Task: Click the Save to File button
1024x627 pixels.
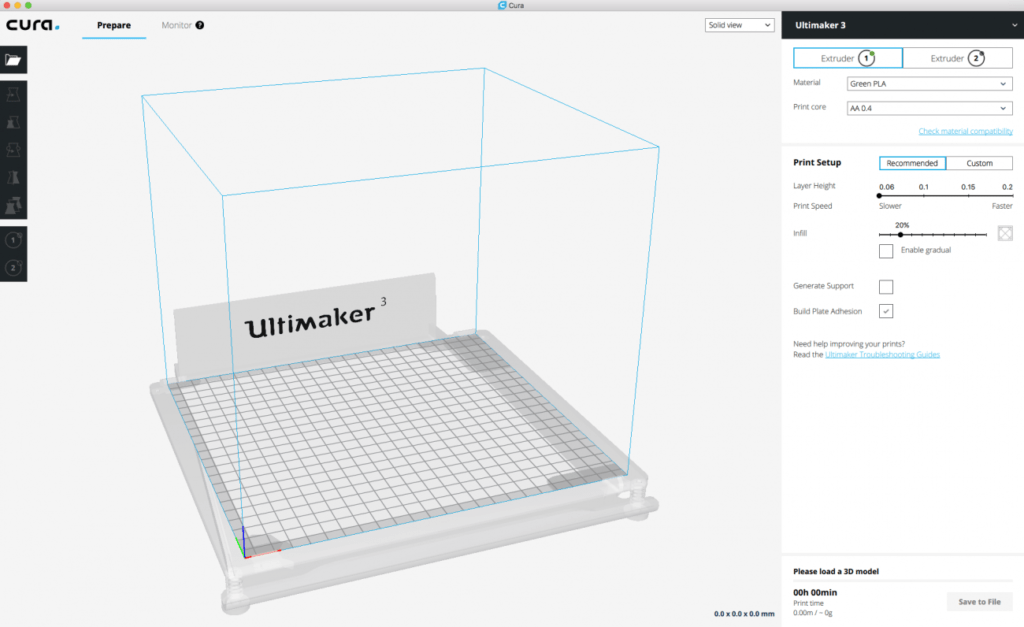Action: click(979, 601)
